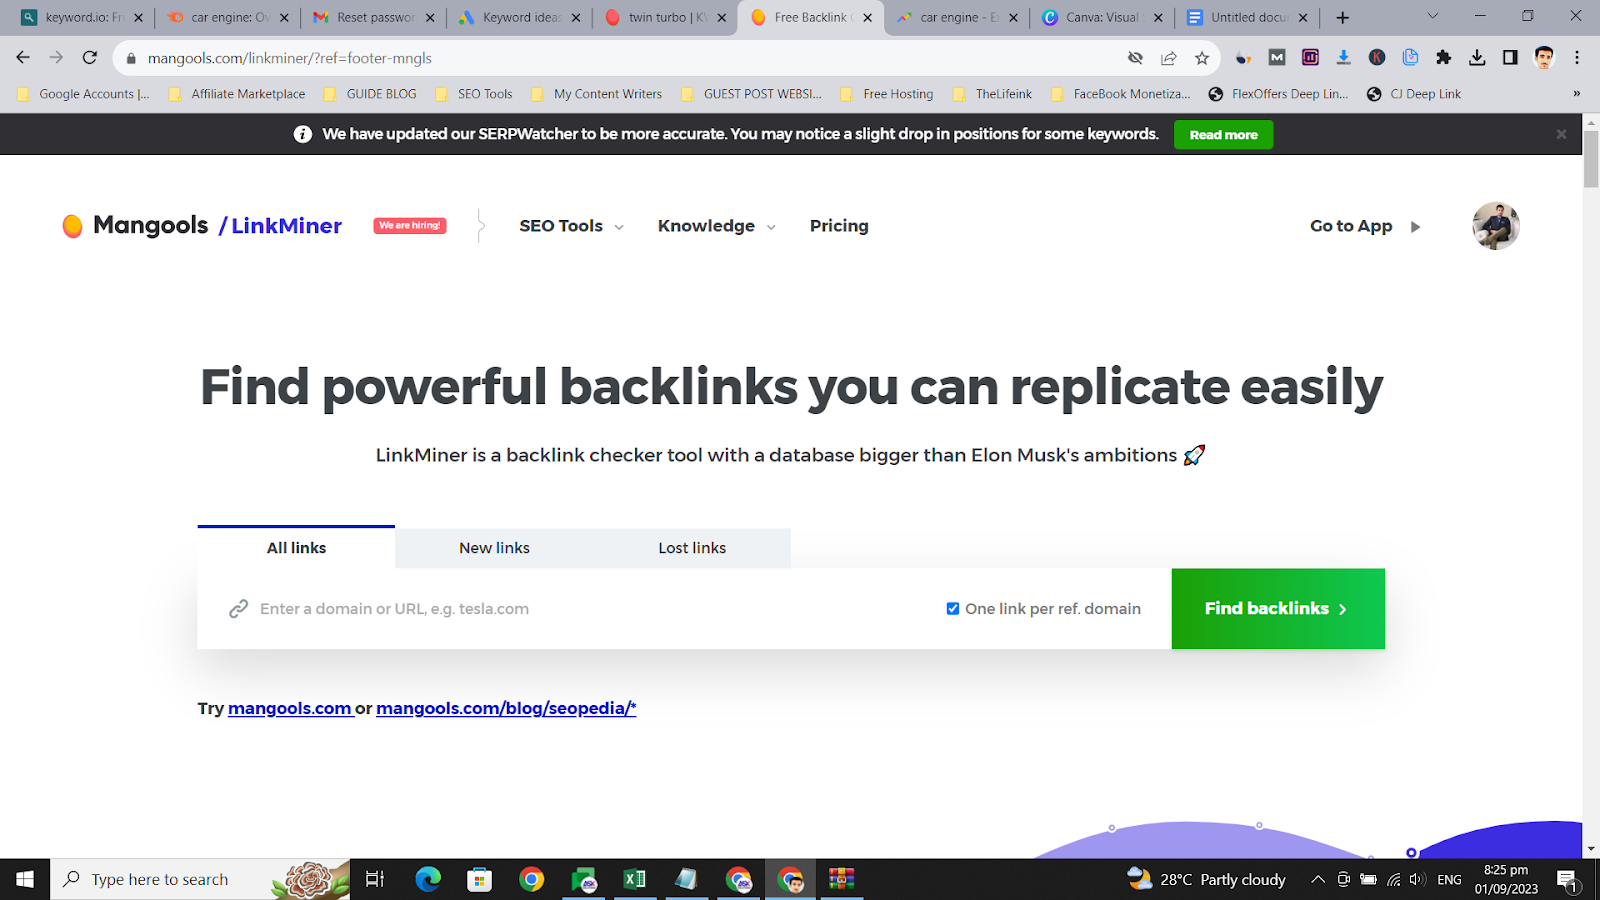This screenshot has height=900, width=1600.
Task: Open the GUIDE BLOG bookmark folder
Action: 370,94
